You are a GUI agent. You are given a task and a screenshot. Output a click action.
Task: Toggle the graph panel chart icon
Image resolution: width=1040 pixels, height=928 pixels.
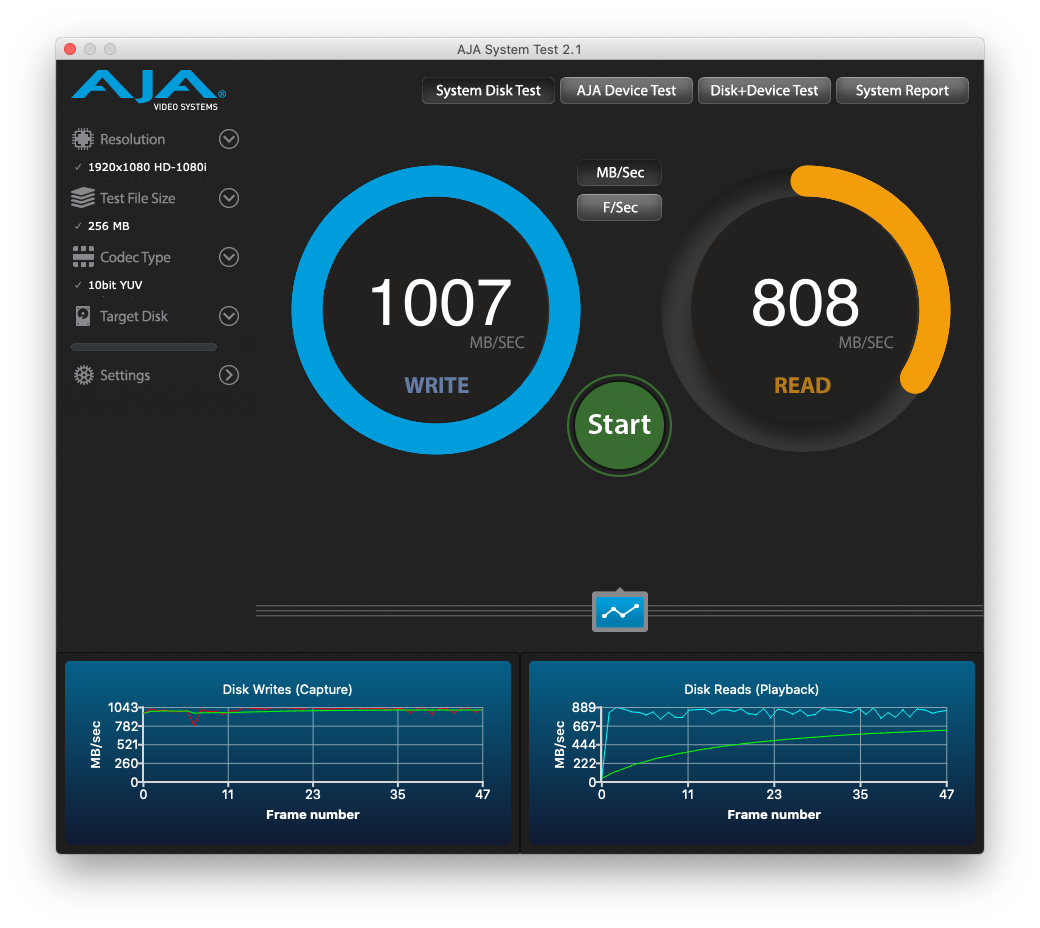(619, 612)
